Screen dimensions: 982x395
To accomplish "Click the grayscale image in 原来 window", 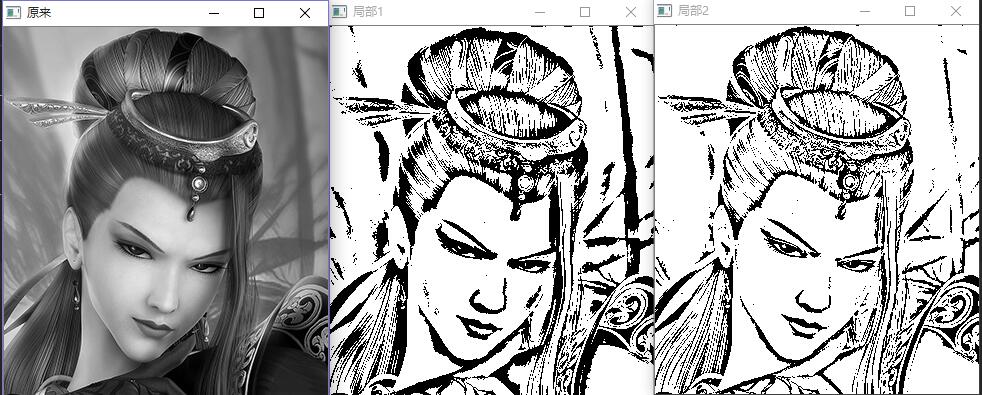I will pos(165,210).
